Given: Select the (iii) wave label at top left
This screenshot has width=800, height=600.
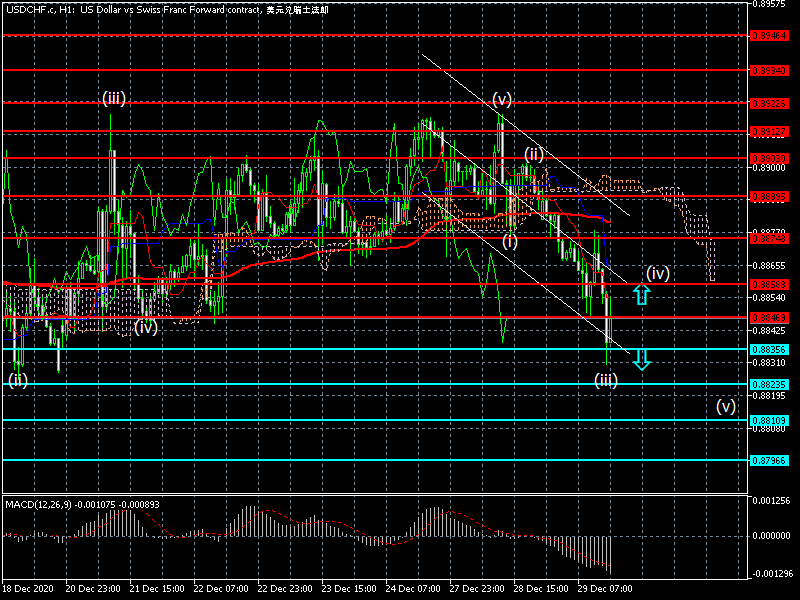Looking at the screenshot, I should tap(113, 98).
